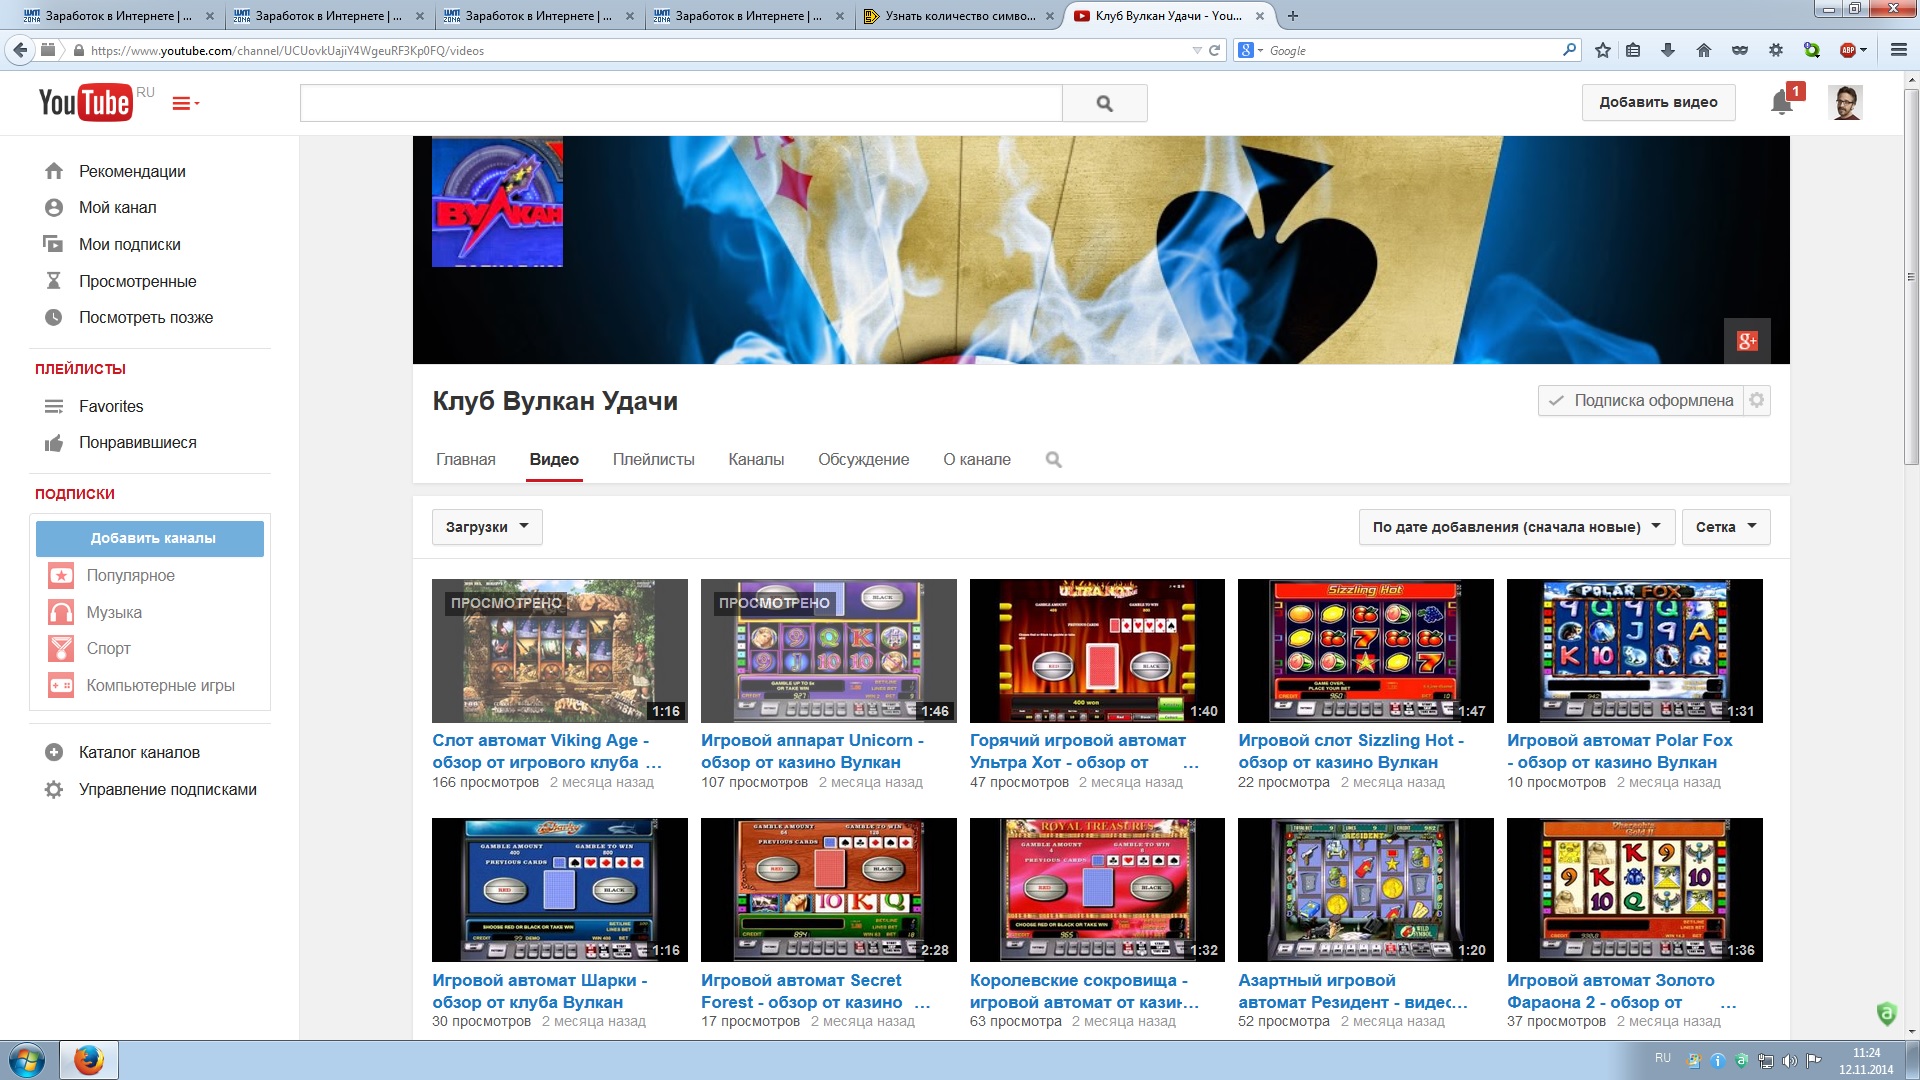Open the О канале tab
1920x1080 pixels.
click(x=977, y=460)
